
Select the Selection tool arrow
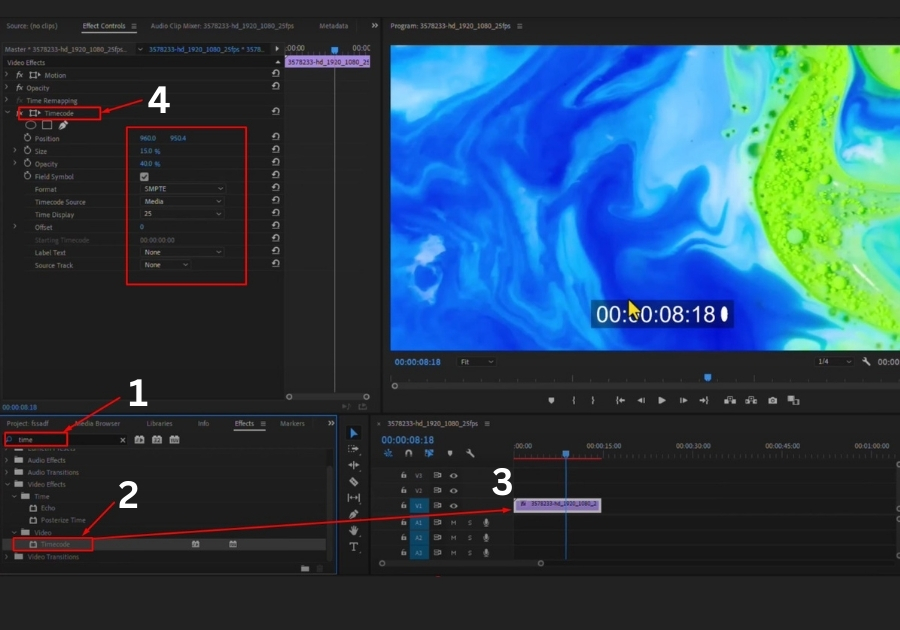click(354, 433)
